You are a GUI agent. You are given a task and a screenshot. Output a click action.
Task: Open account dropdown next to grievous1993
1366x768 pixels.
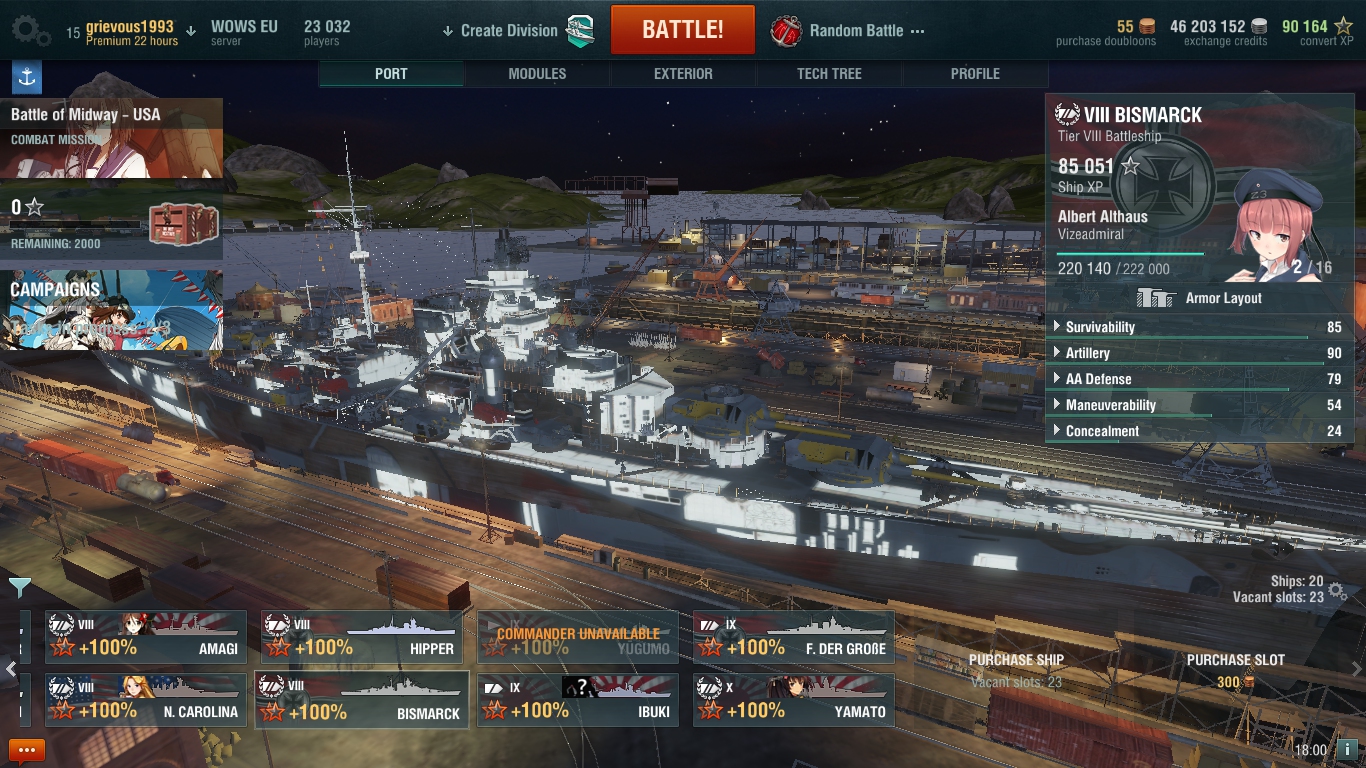(x=191, y=30)
